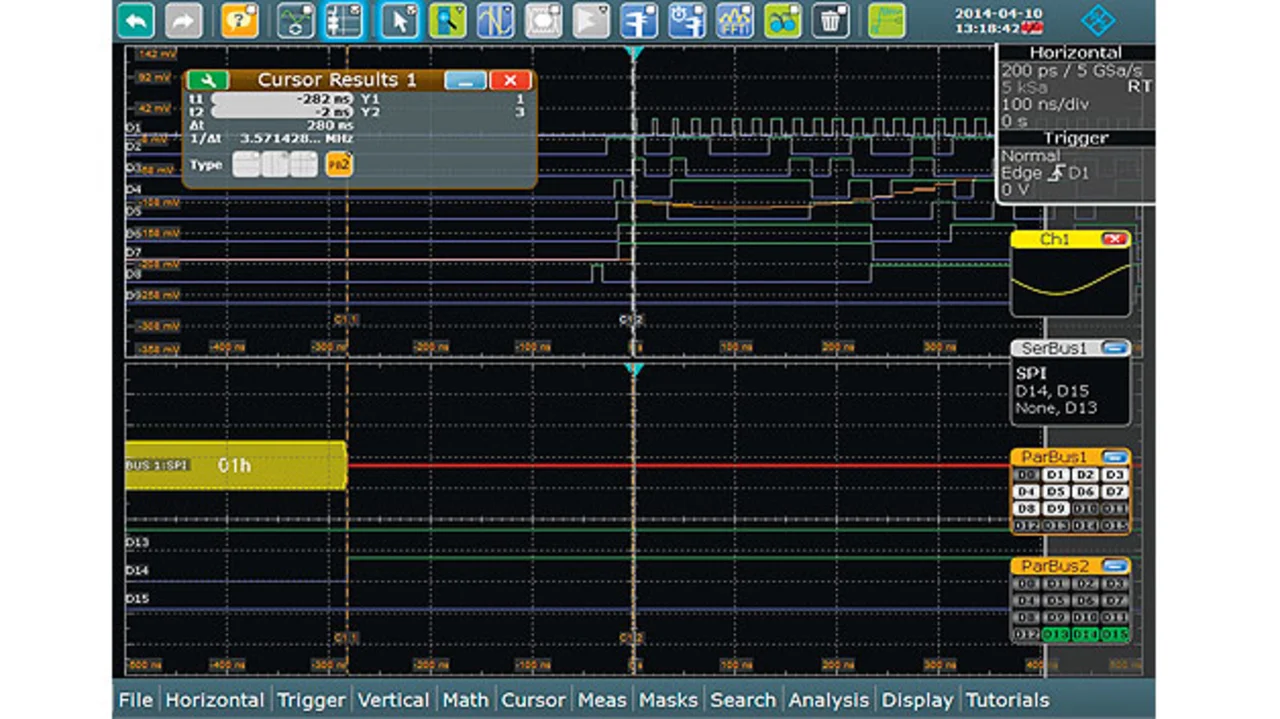The image size is (1280, 719).
Task: Open the Meas menu
Action: [602, 700]
